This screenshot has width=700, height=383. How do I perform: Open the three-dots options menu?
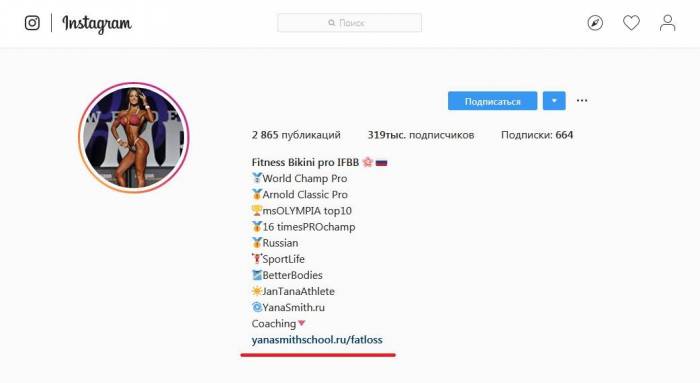coord(582,100)
